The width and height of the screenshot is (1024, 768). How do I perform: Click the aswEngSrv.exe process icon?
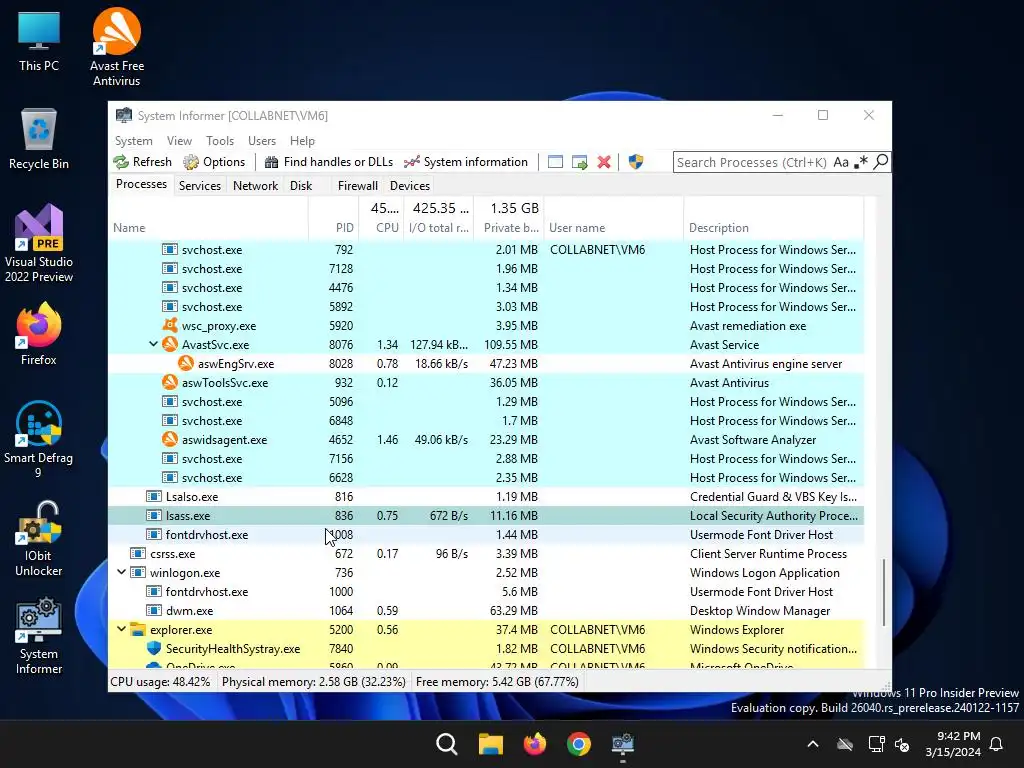click(x=186, y=363)
